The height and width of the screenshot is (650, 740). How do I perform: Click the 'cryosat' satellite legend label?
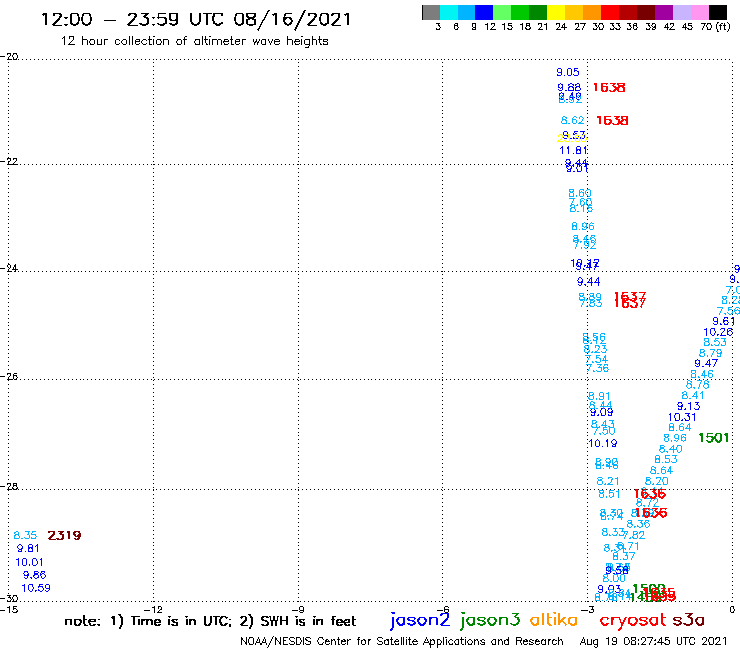click(632, 620)
